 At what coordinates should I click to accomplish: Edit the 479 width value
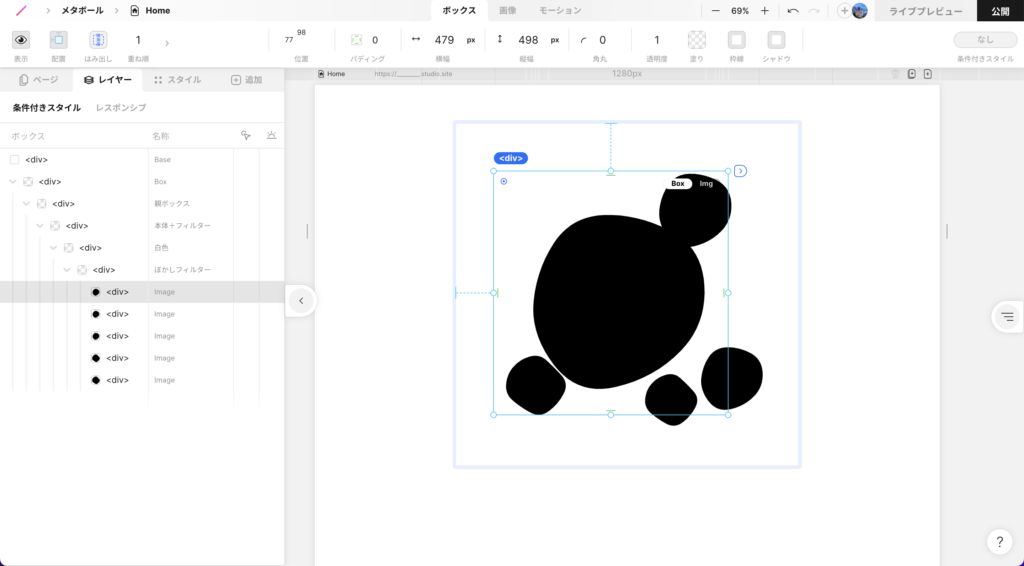click(x=444, y=40)
